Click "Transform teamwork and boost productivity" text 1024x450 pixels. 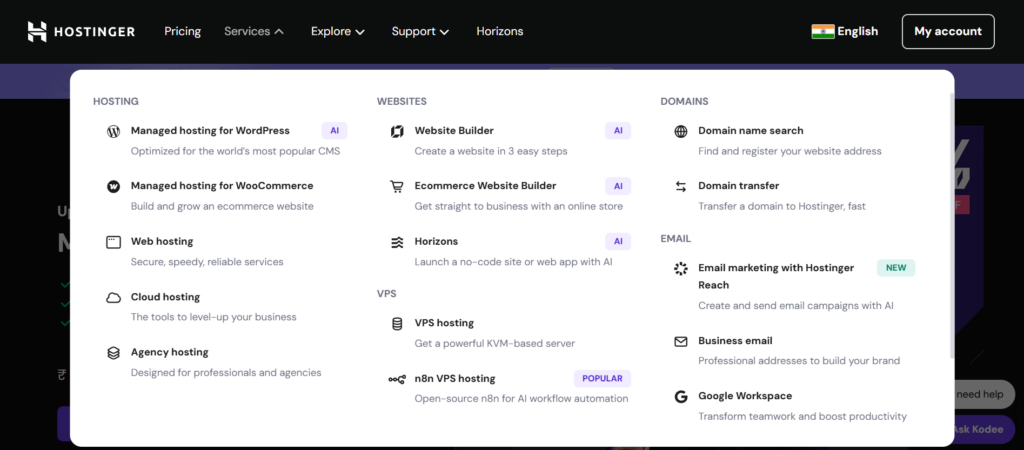803,417
